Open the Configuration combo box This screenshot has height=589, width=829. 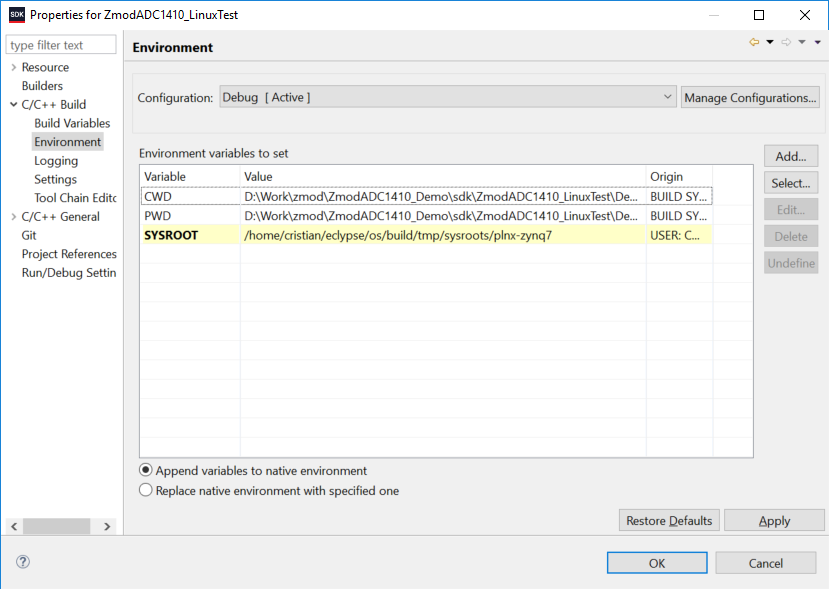click(448, 97)
